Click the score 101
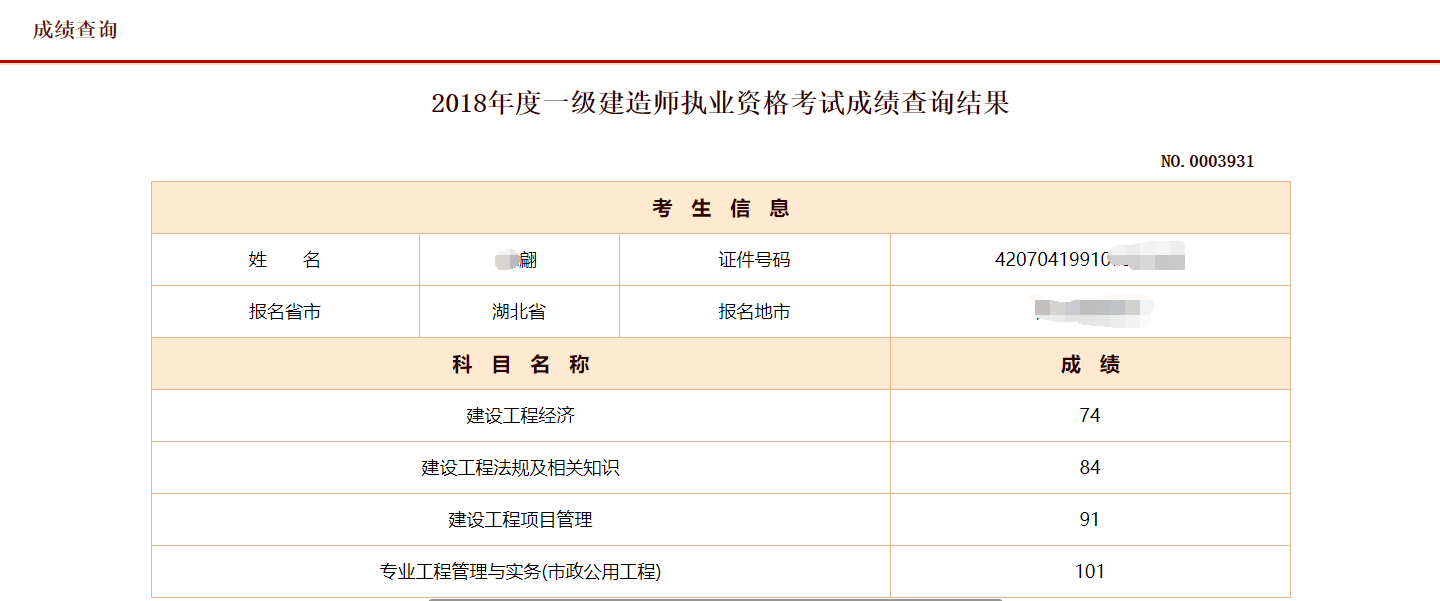The width and height of the screenshot is (1440, 601). 1090,572
